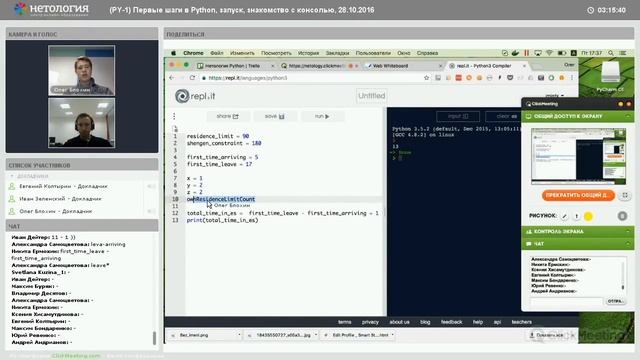
Task: Open the История menu
Action: pyautogui.click(x=308, y=53)
